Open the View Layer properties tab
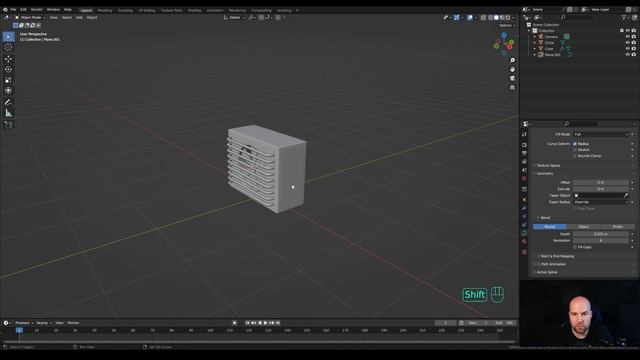640x360 pixels. point(524,162)
